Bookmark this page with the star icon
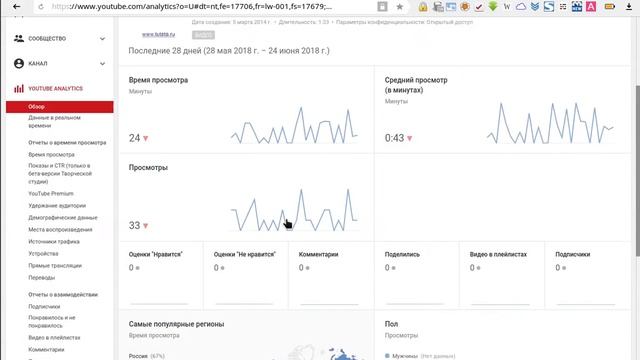This screenshot has height=360, width=640. point(400,7)
